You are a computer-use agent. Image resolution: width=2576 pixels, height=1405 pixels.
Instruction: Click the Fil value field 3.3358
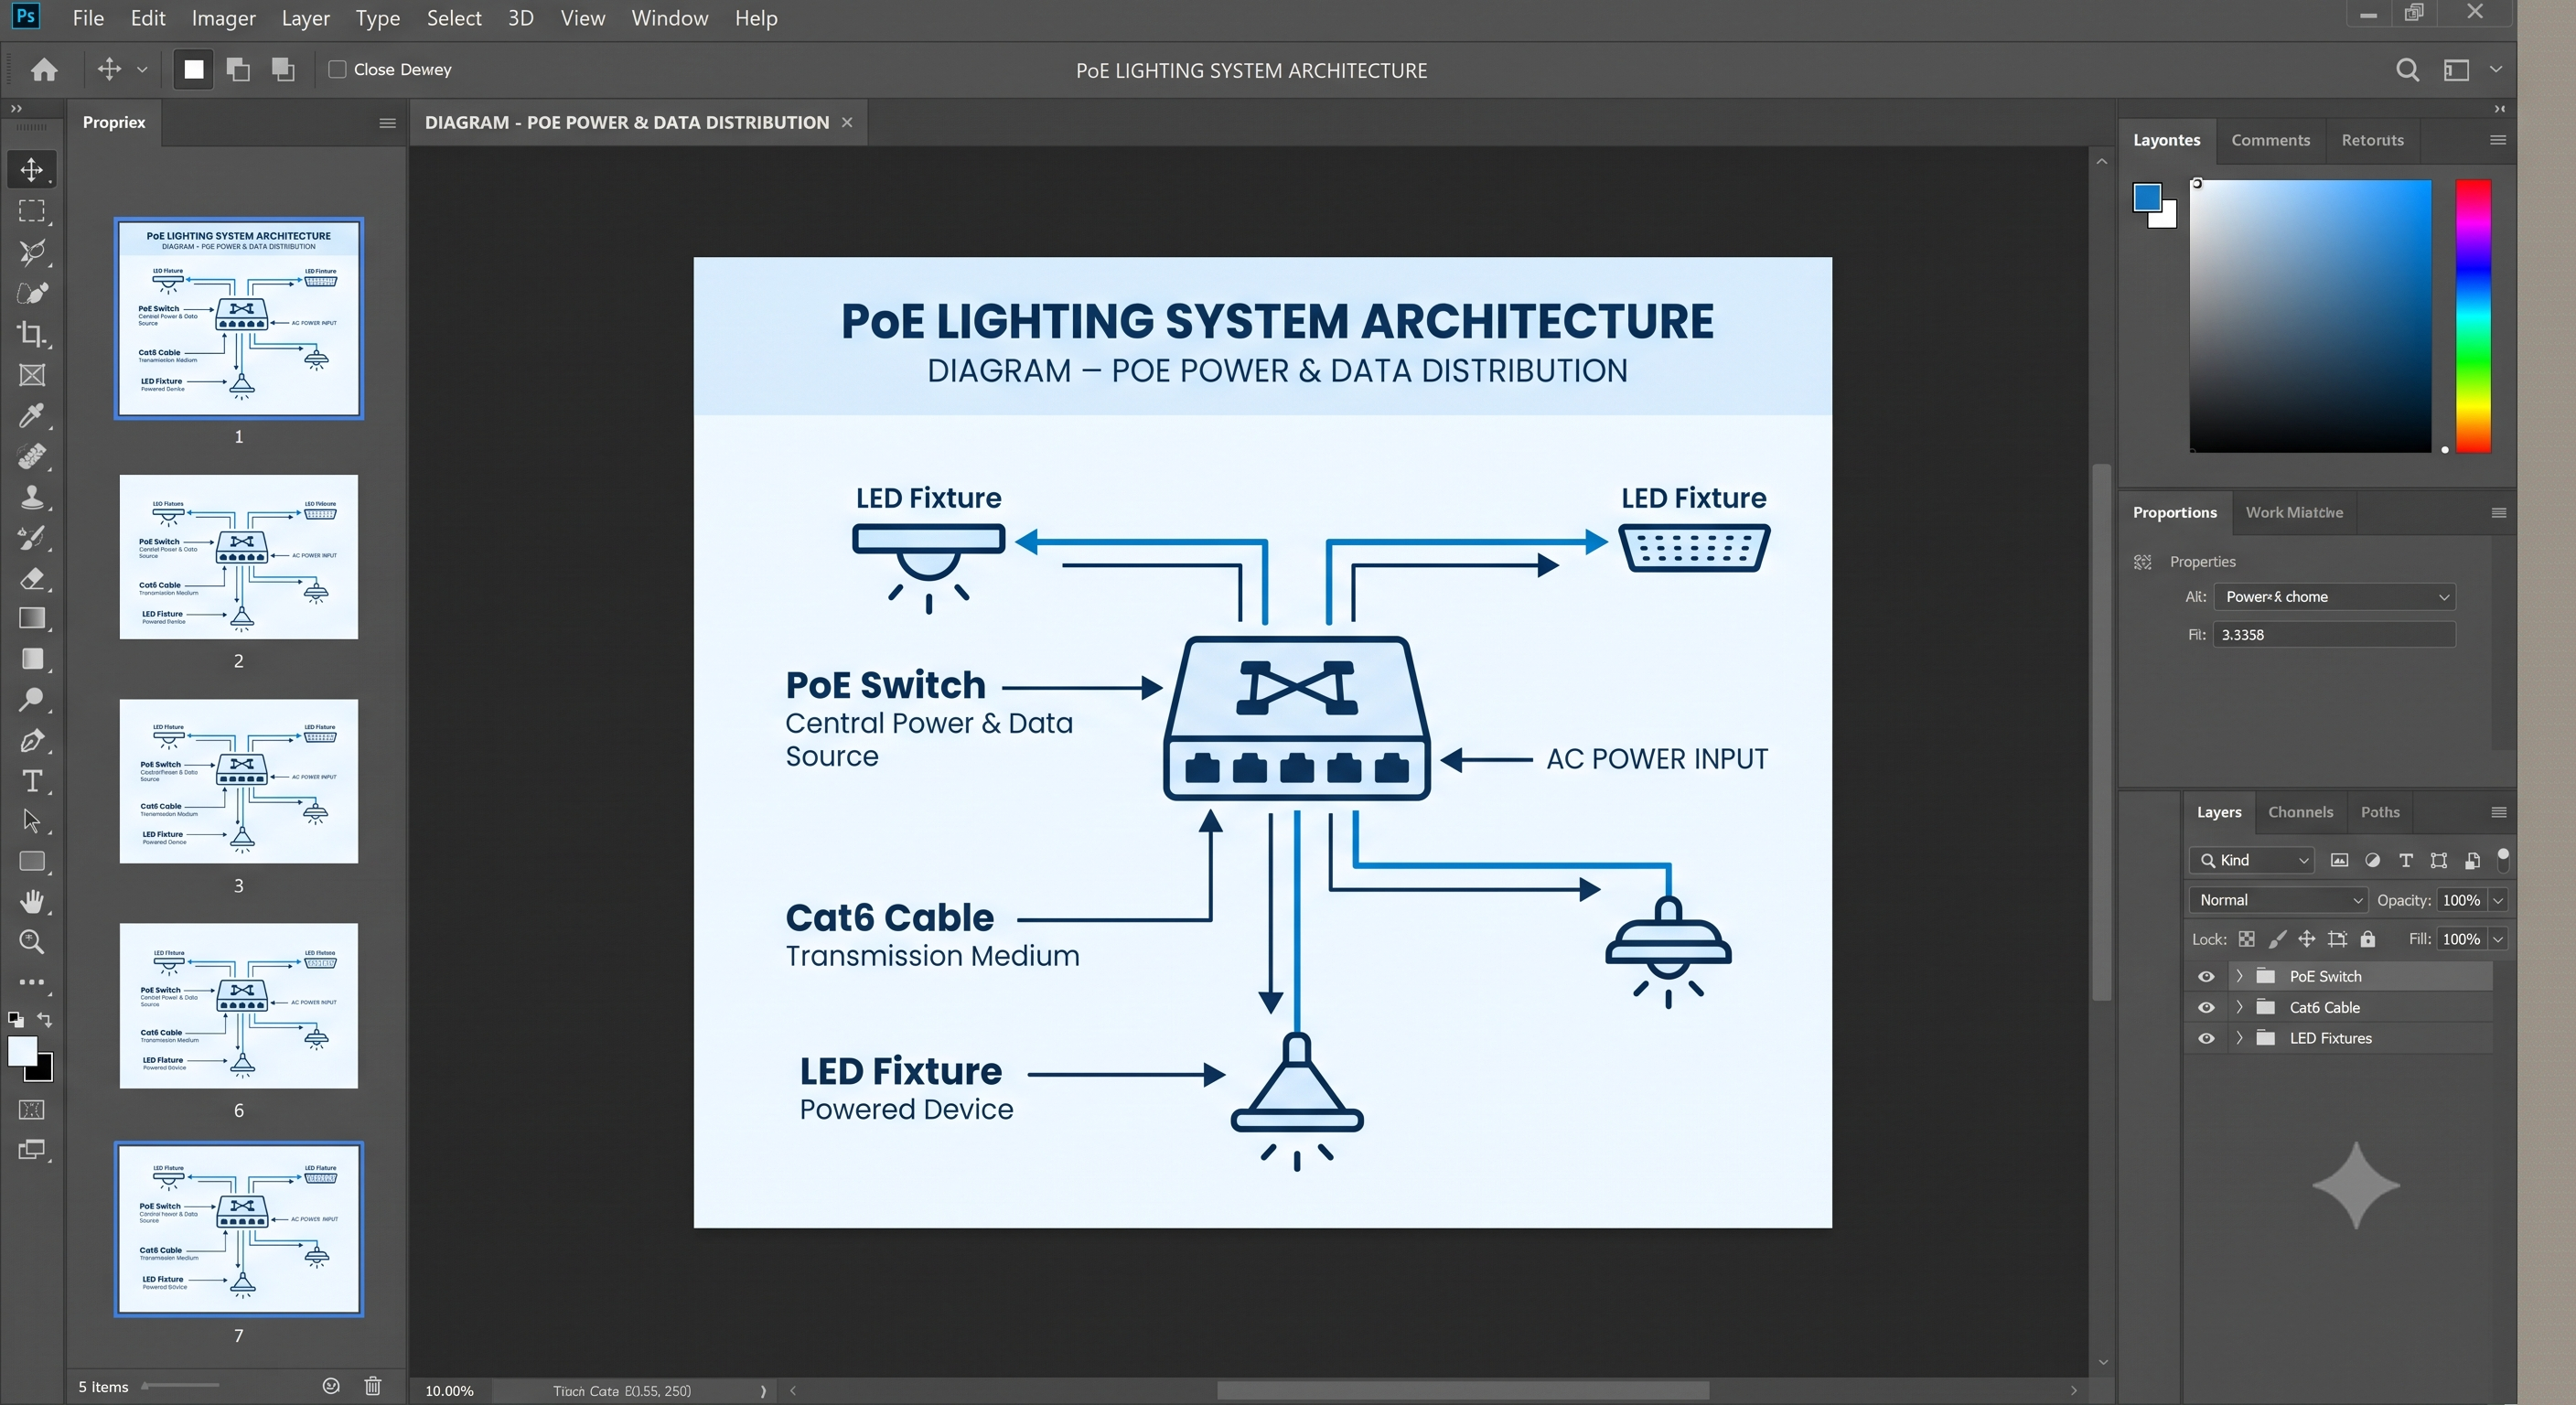(2334, 635)
